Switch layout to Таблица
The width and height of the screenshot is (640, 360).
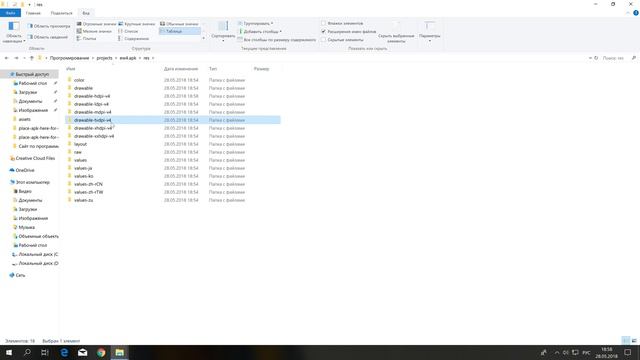click(180, 31)
